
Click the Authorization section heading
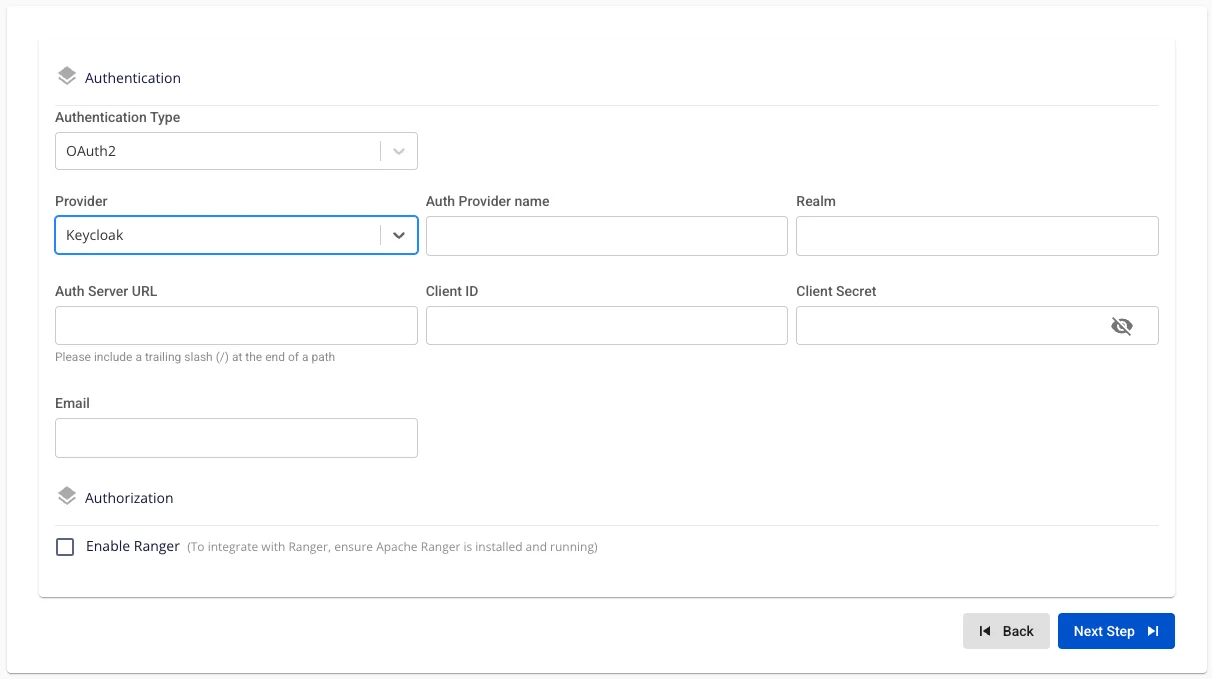pos(129,498)
